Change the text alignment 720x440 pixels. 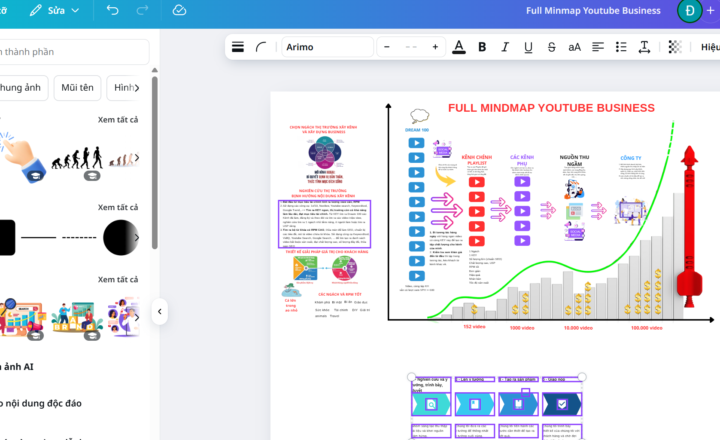click(x=598, y=47)
